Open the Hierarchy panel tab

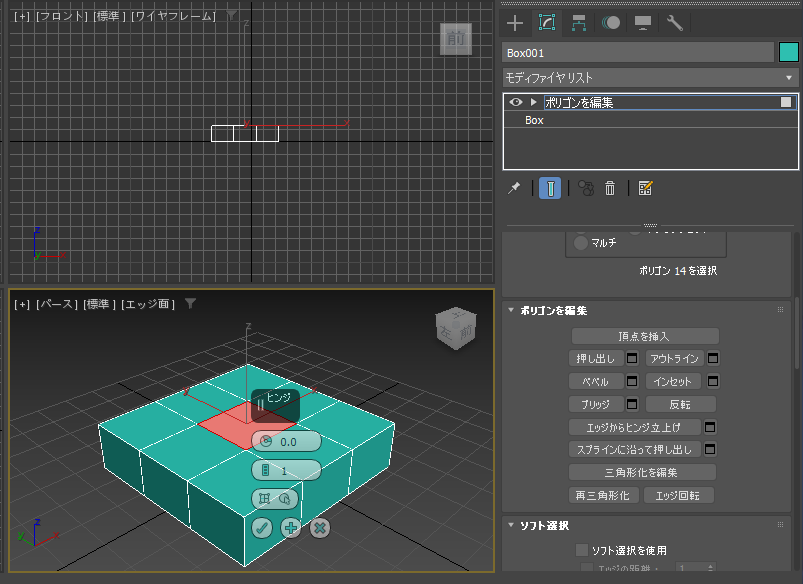click(579, 23)
